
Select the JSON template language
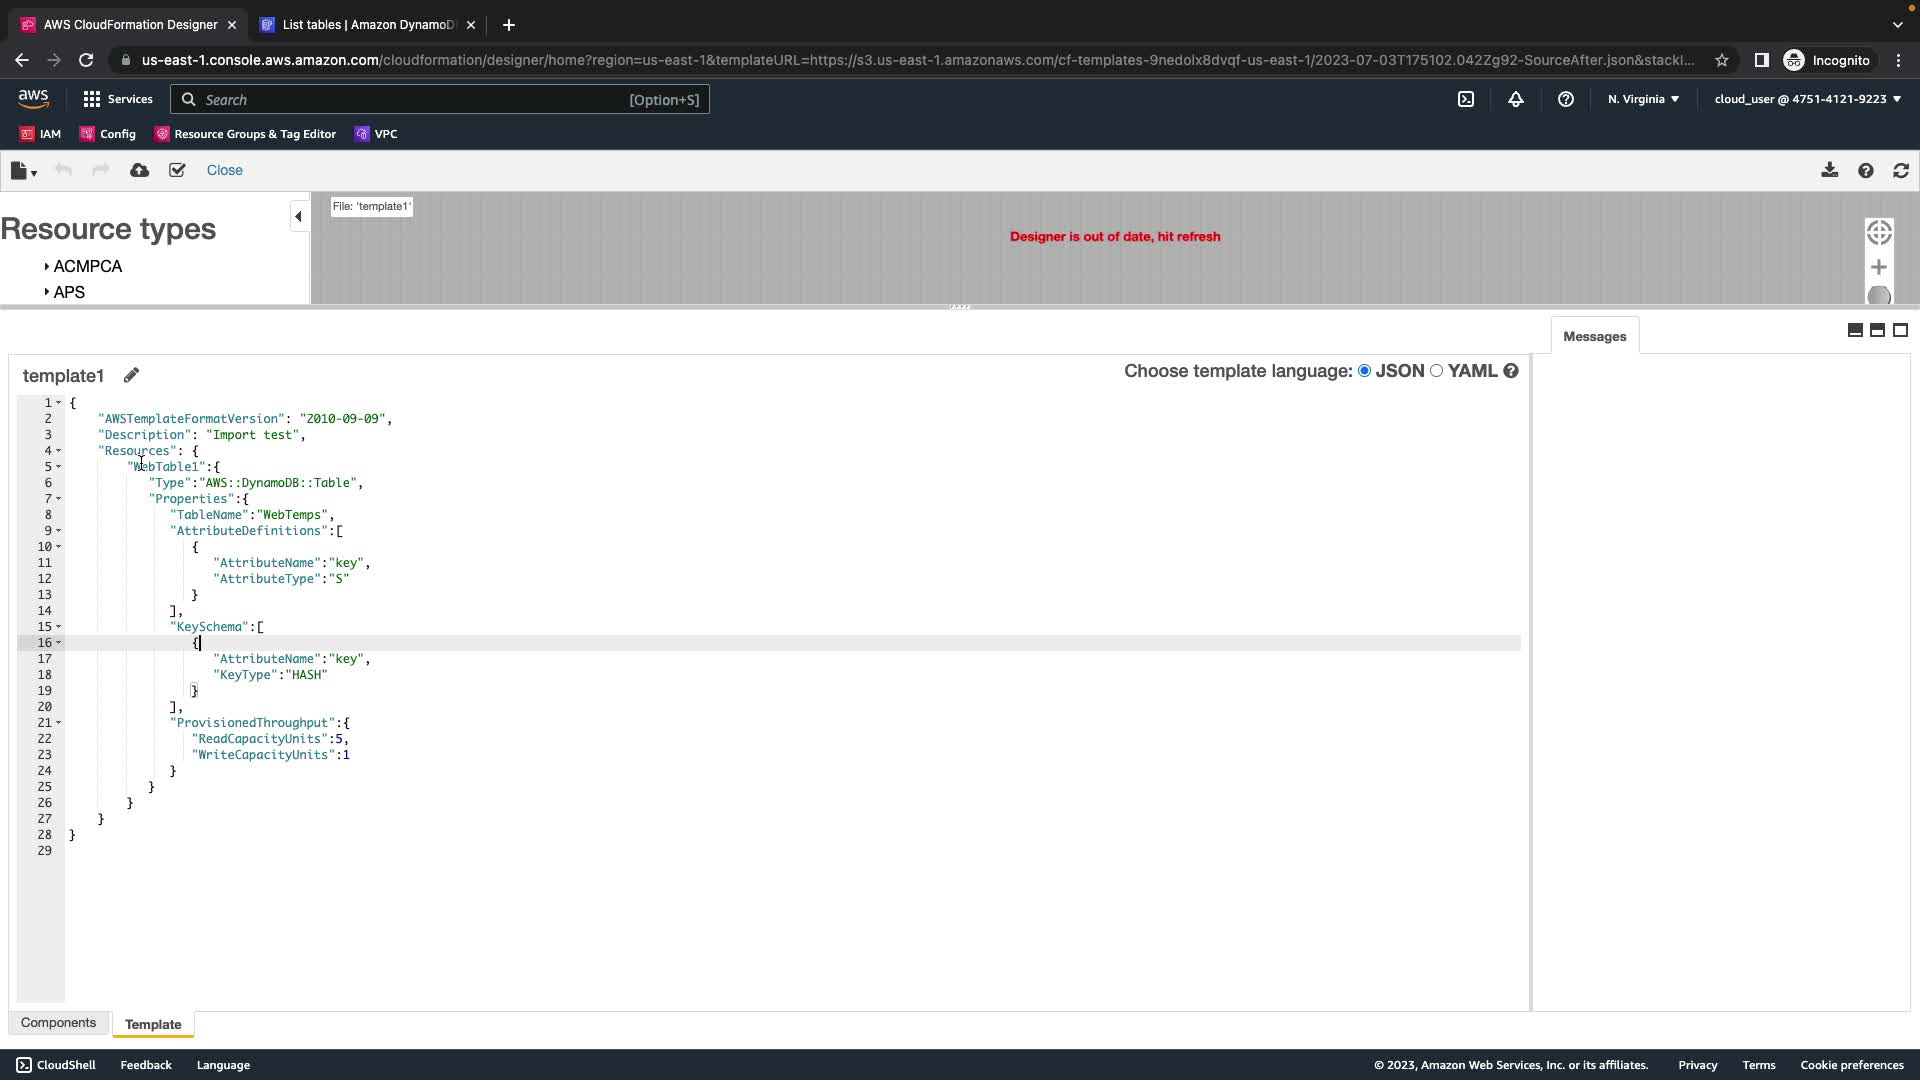[x=1364, y=371]
